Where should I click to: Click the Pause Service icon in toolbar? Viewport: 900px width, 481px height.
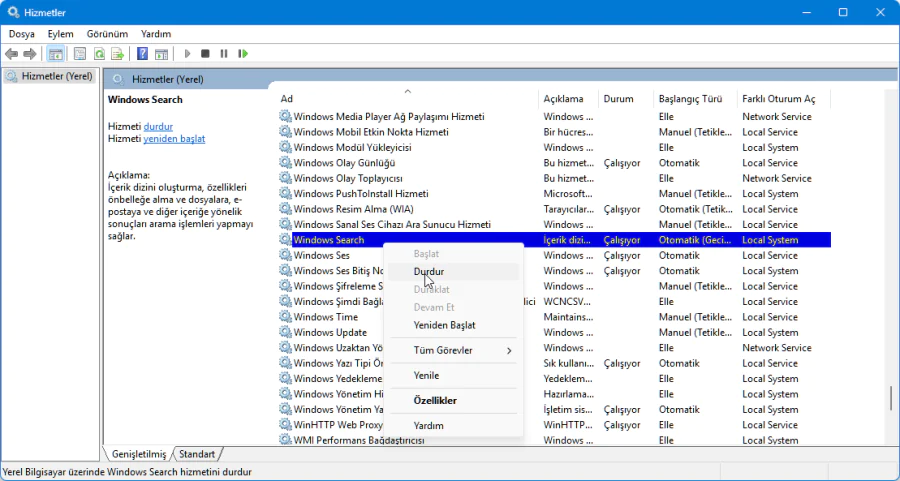(x=224, y=54)
